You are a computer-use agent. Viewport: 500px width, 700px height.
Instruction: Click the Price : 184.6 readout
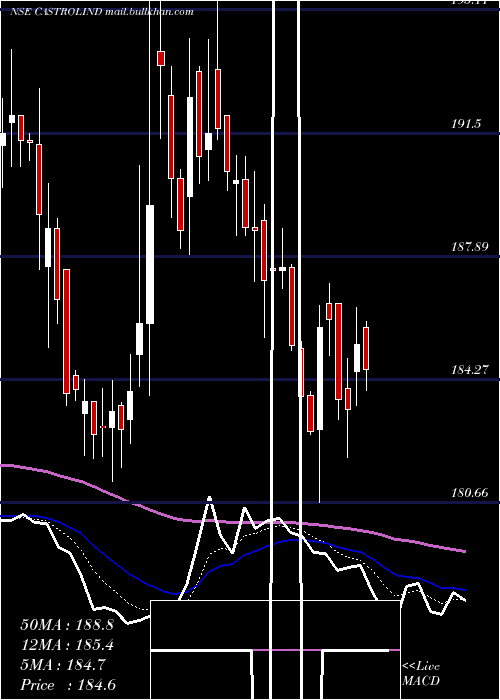click(68, 685)
